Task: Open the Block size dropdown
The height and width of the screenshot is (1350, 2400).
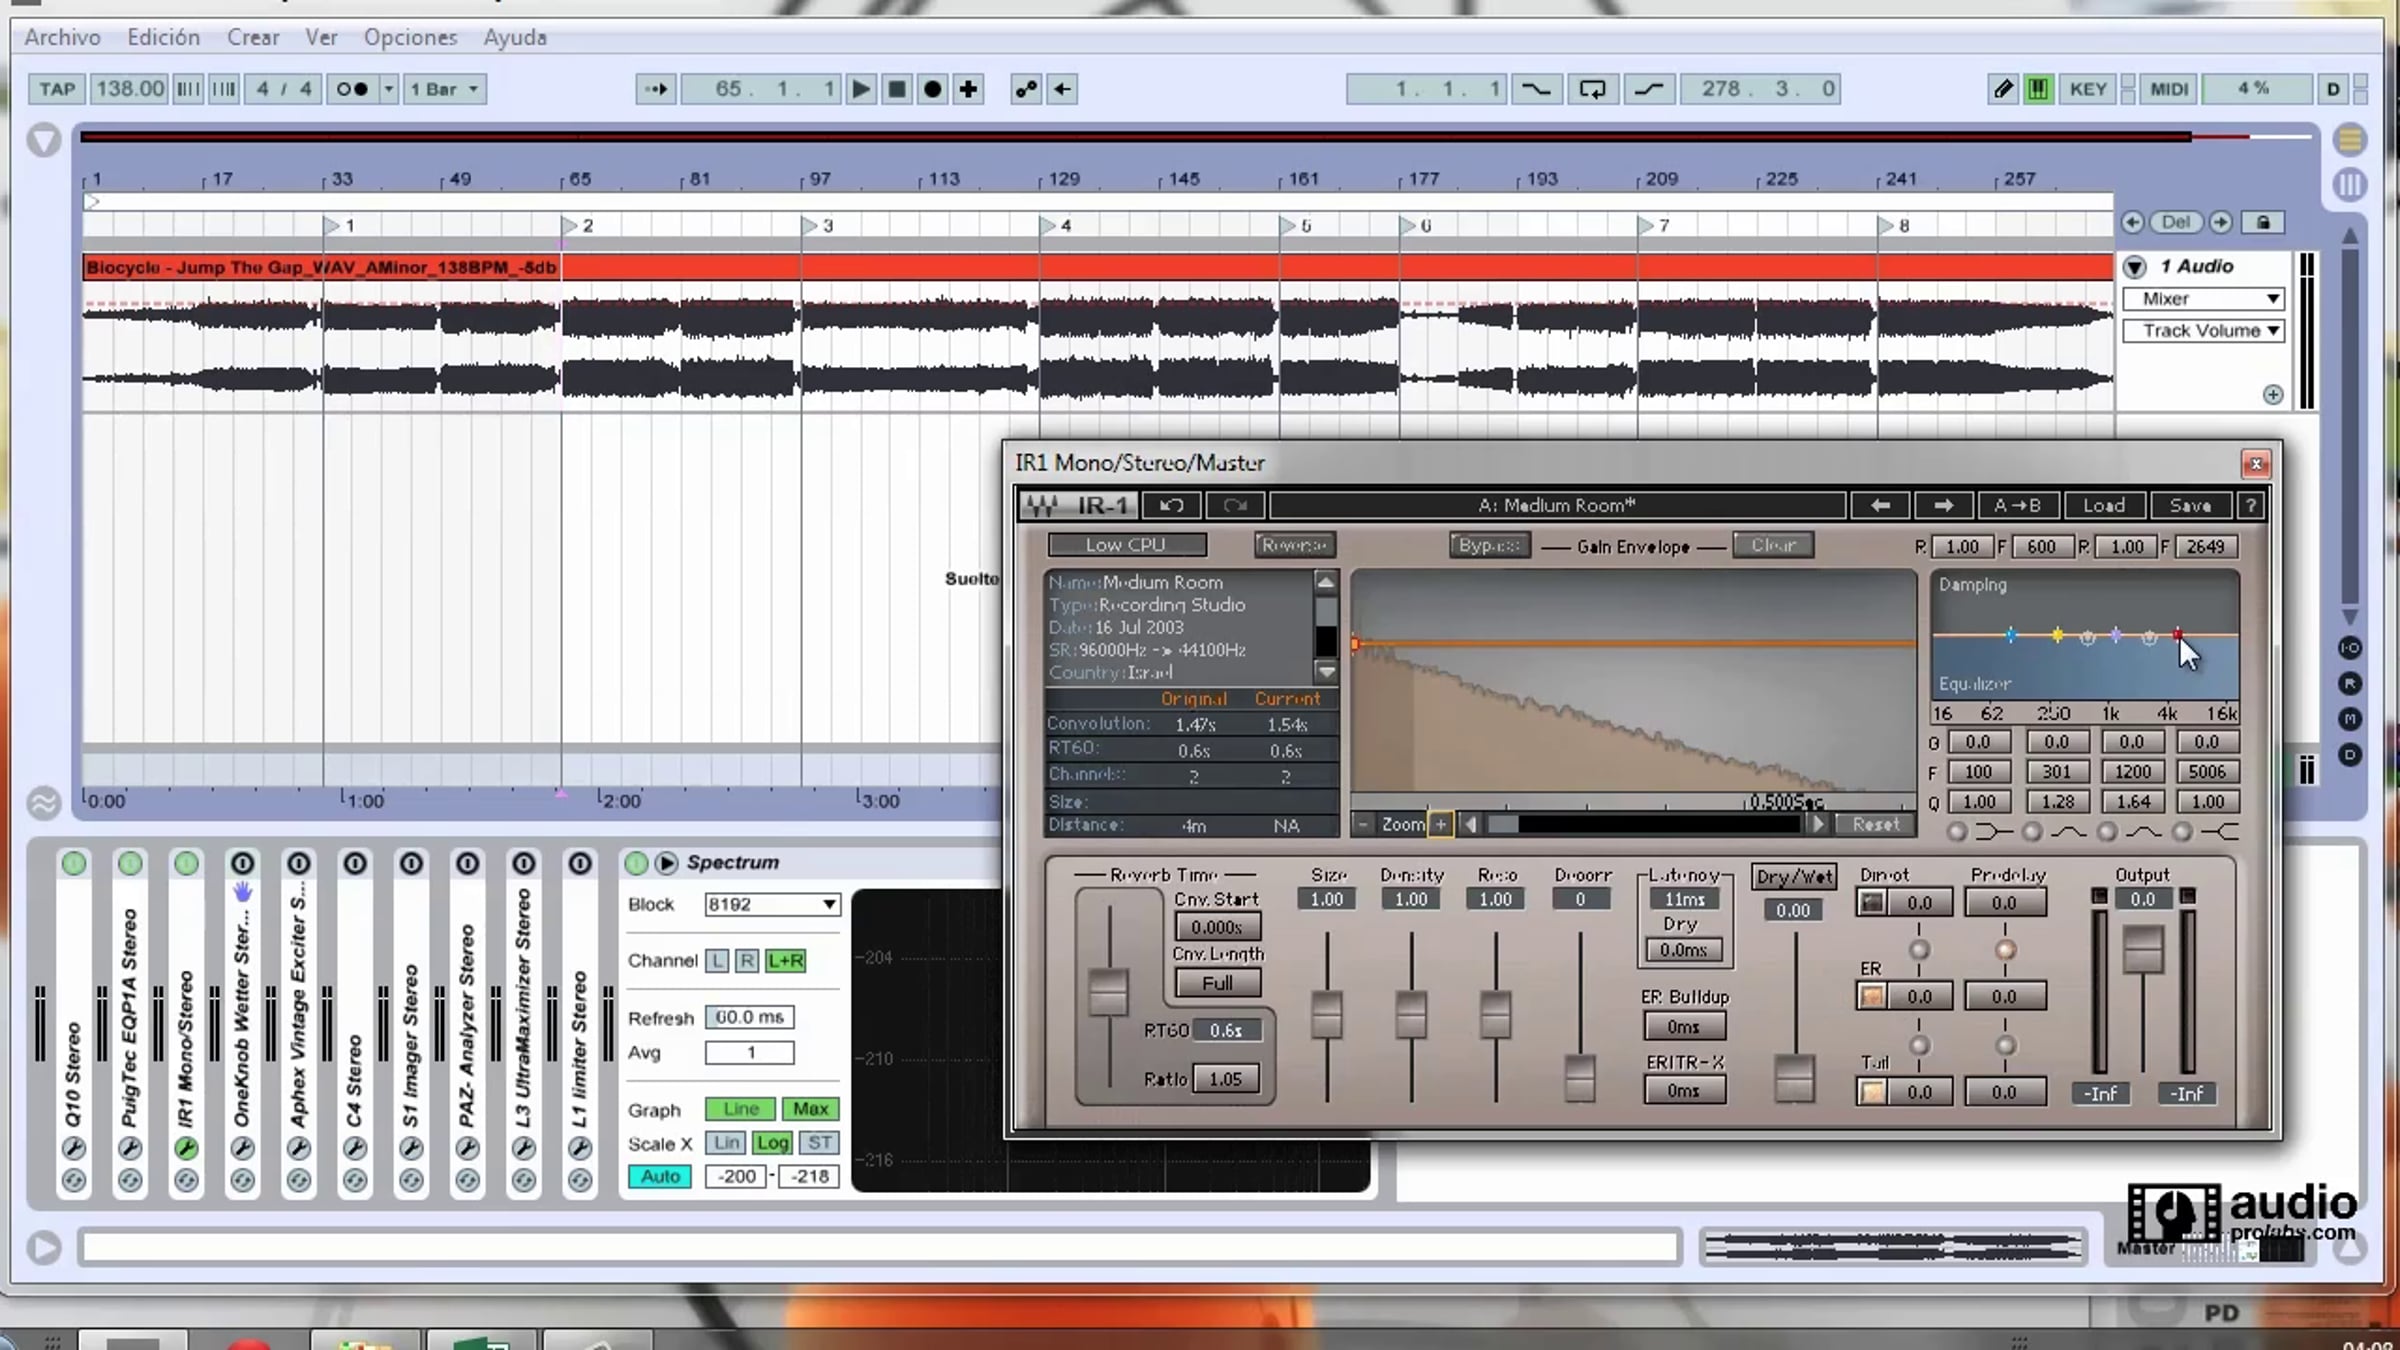Action: (772, 904)
